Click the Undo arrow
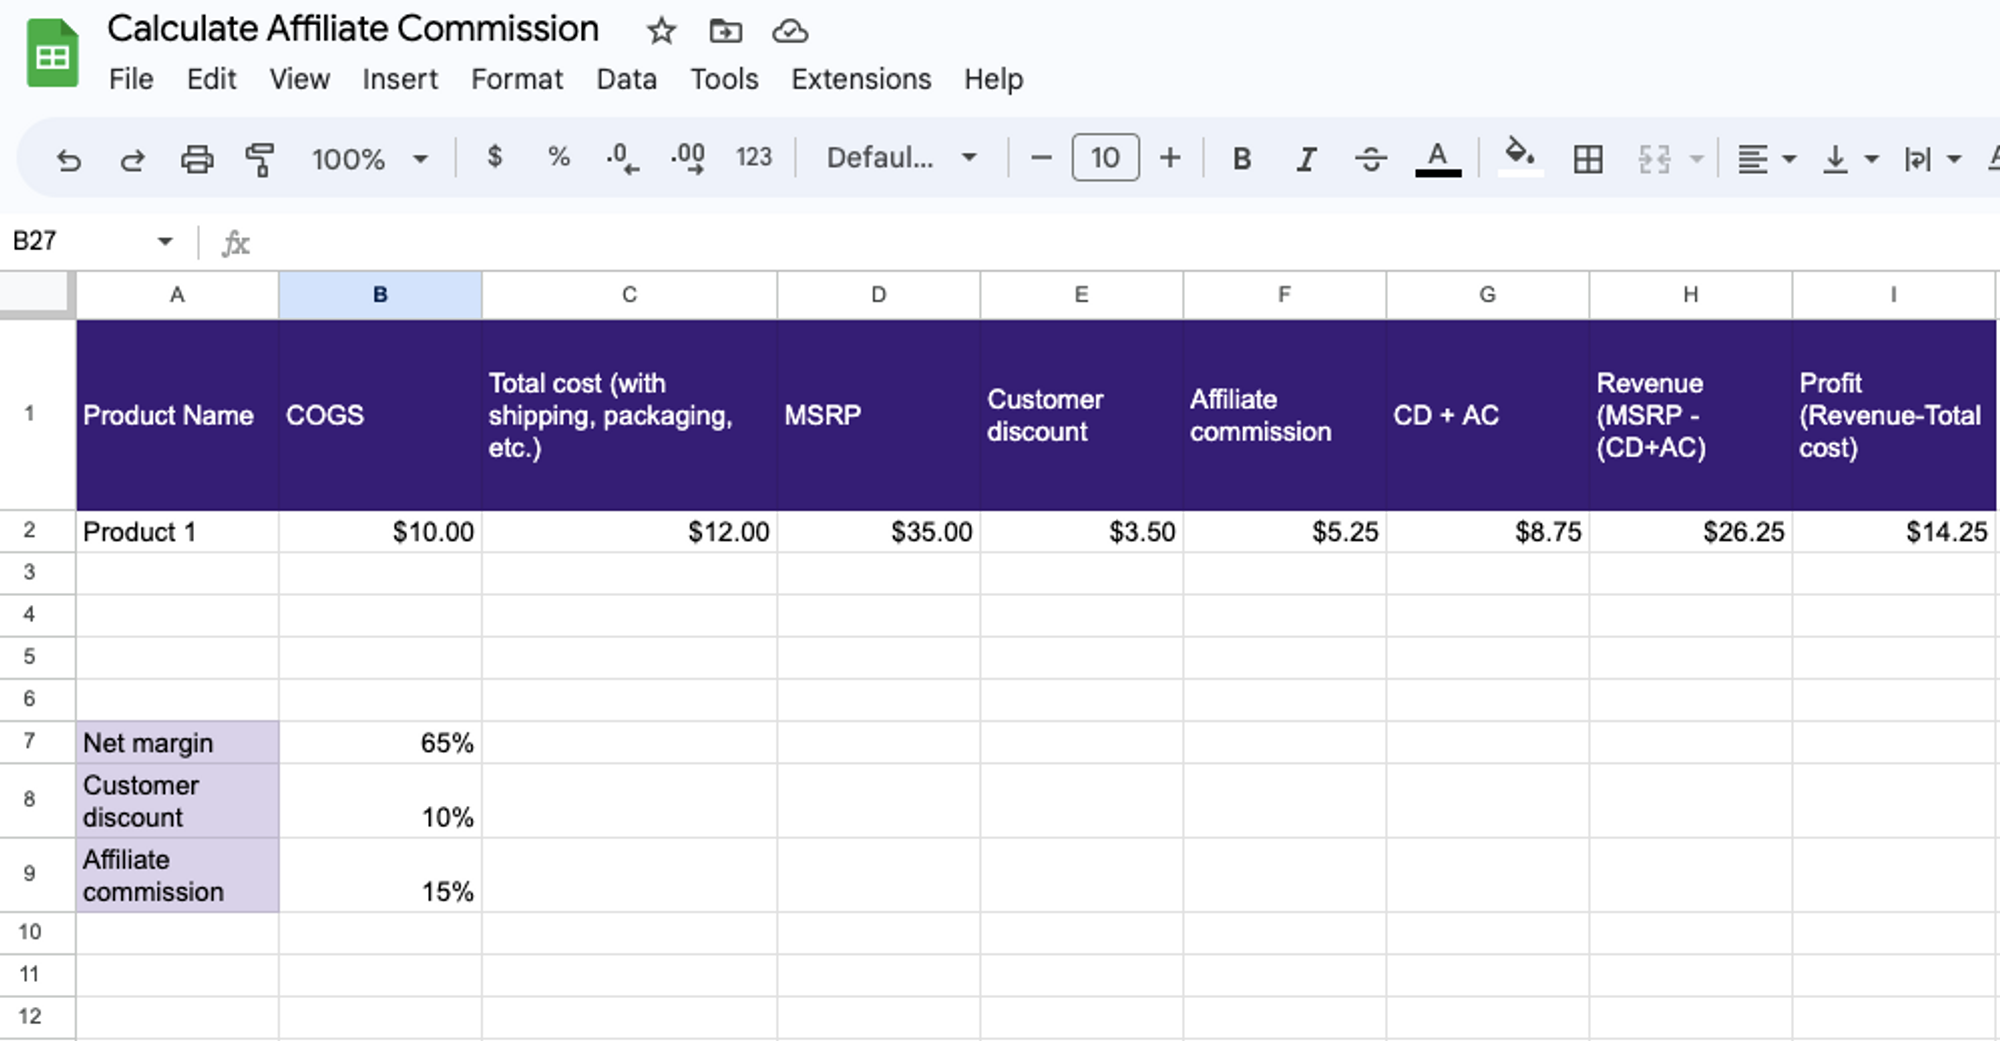Screen dimensions: 2000x1041 pyautogui.click(x=68, y=158)
